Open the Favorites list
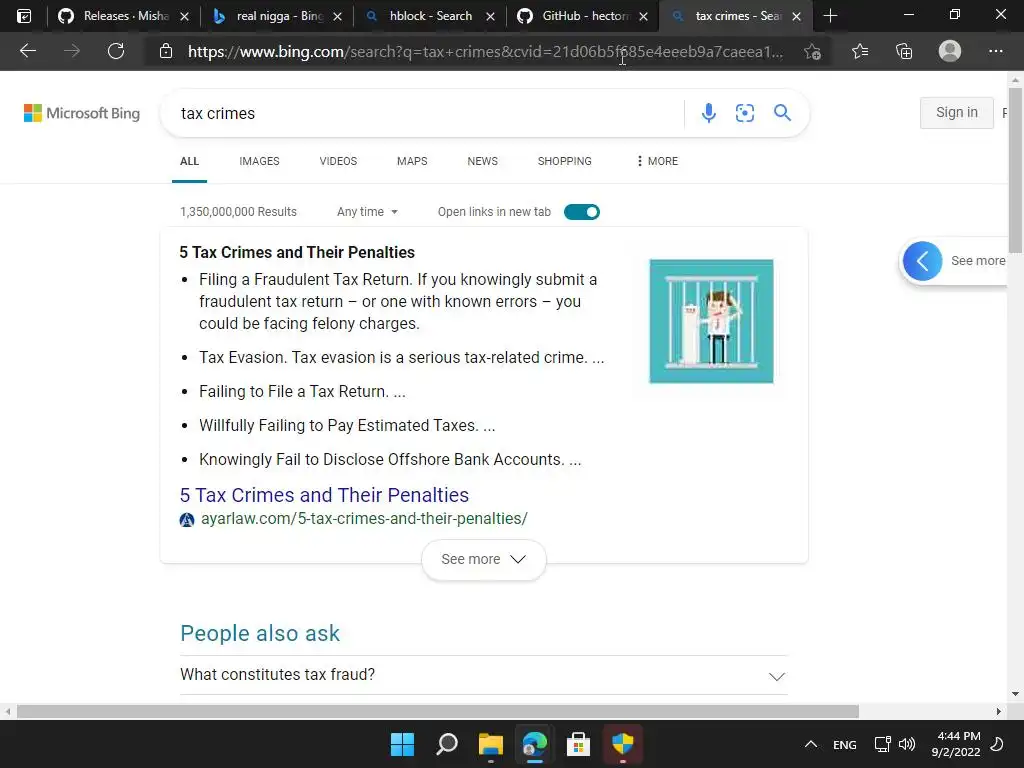 coord(860,51)
